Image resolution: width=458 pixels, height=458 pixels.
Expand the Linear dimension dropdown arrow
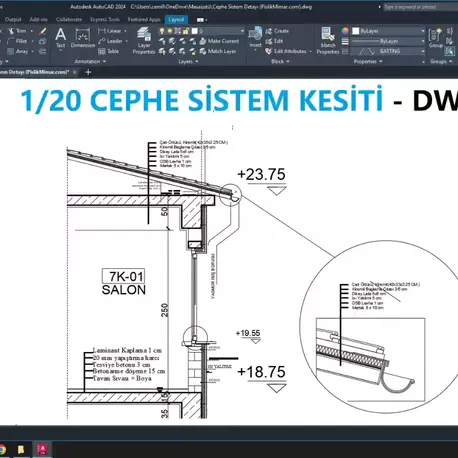[125, 31]
